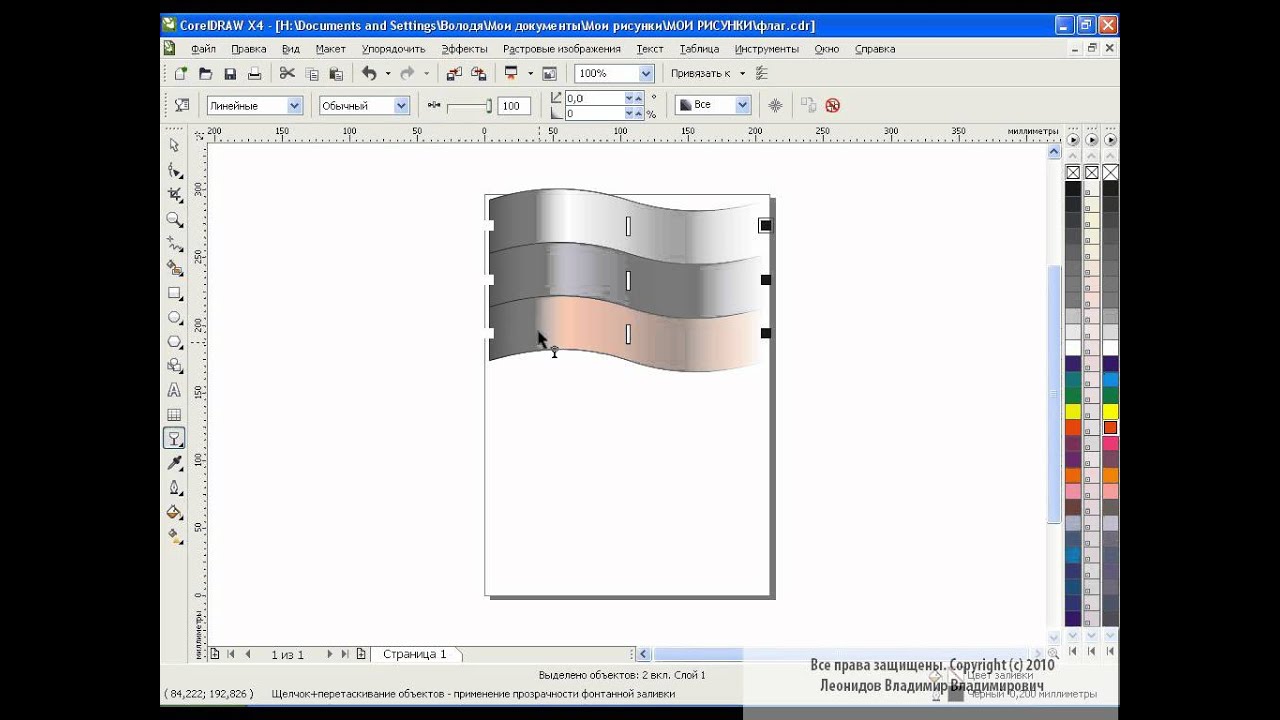Pick the white swatch in the left palette
Screen dimensions: 1280x720
tap(1073, 348)
